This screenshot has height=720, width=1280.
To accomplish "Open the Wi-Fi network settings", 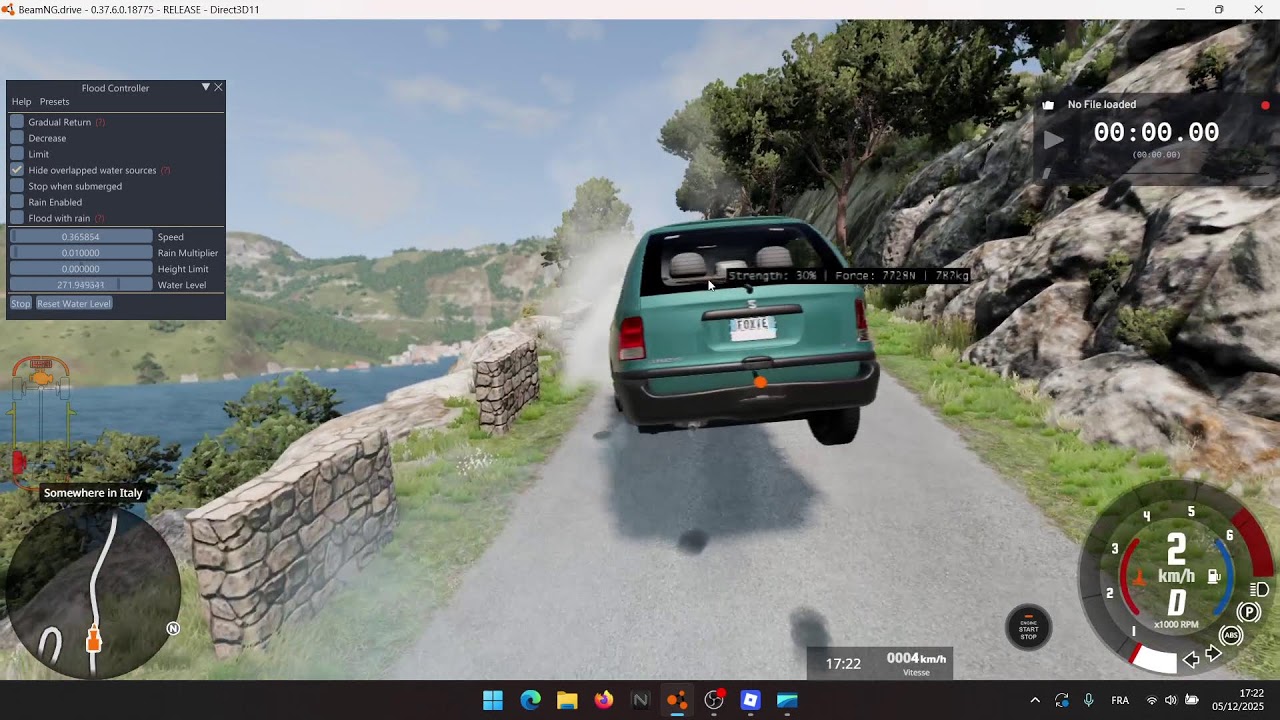I will [x=1152, y=700].
